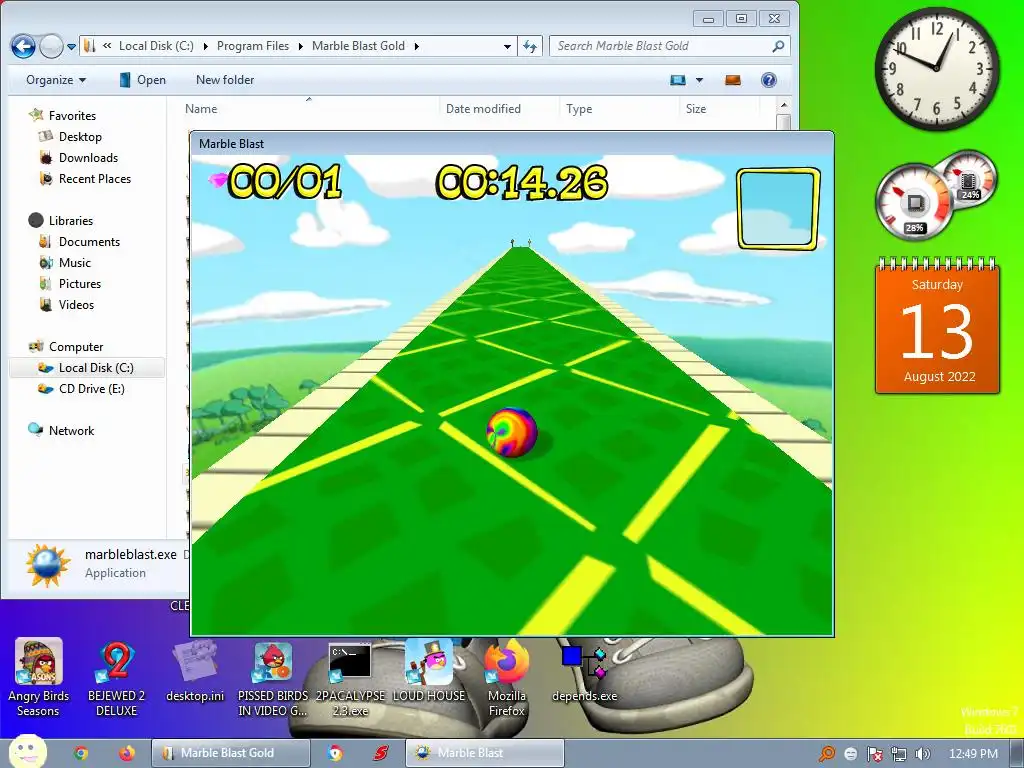Open Desktop under Favorites
1024x768 pixels.
pos(71,136)
